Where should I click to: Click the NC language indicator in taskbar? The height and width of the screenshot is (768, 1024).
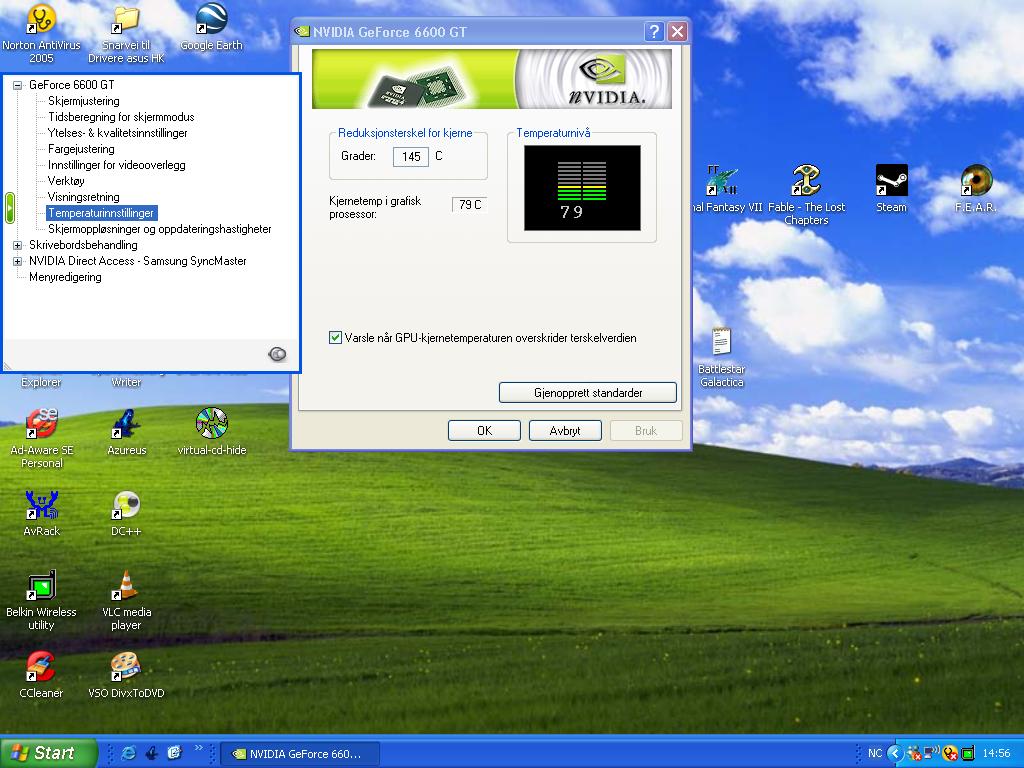[x=875, y=753]
